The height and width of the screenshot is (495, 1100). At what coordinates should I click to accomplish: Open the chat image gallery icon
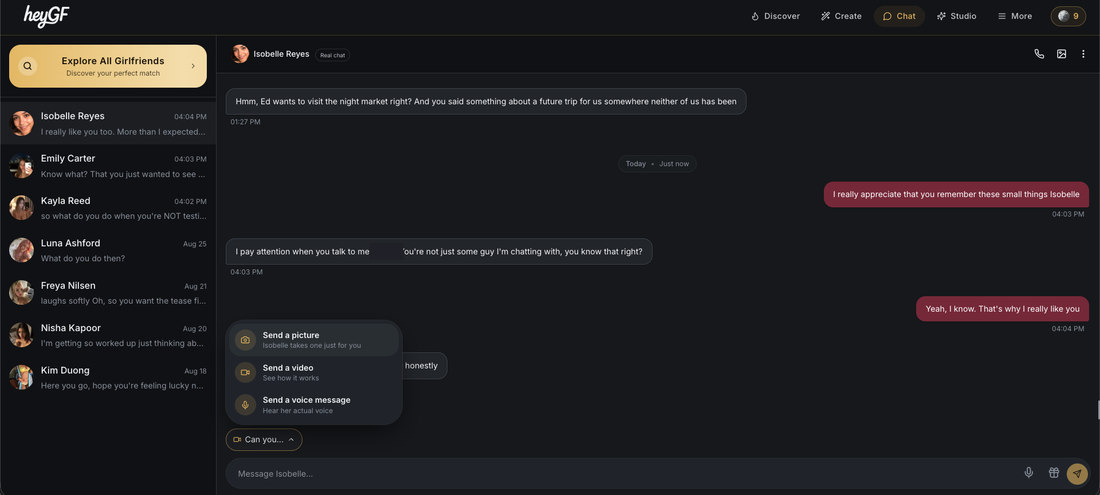point(1061,54)
